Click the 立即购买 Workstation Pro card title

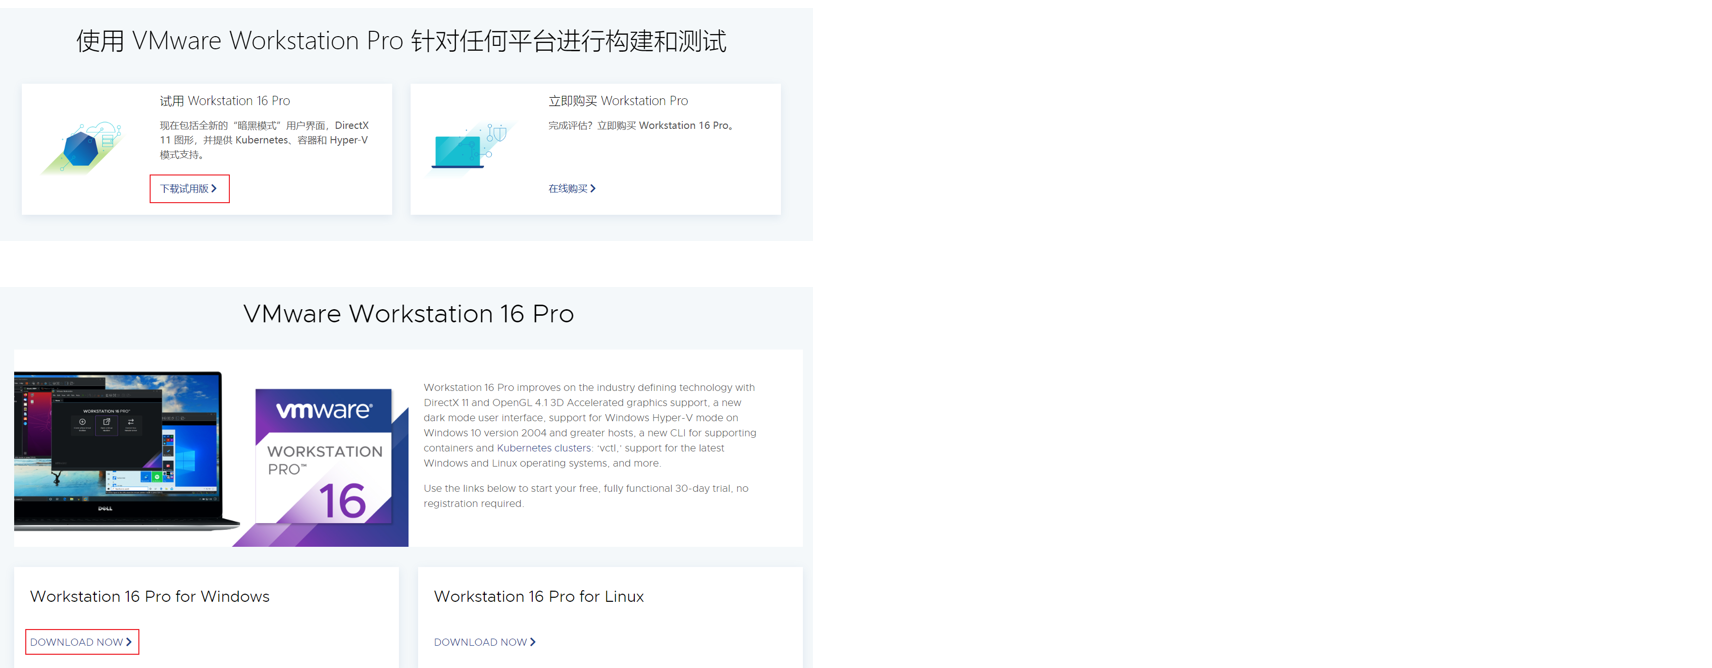click(618, 101)
